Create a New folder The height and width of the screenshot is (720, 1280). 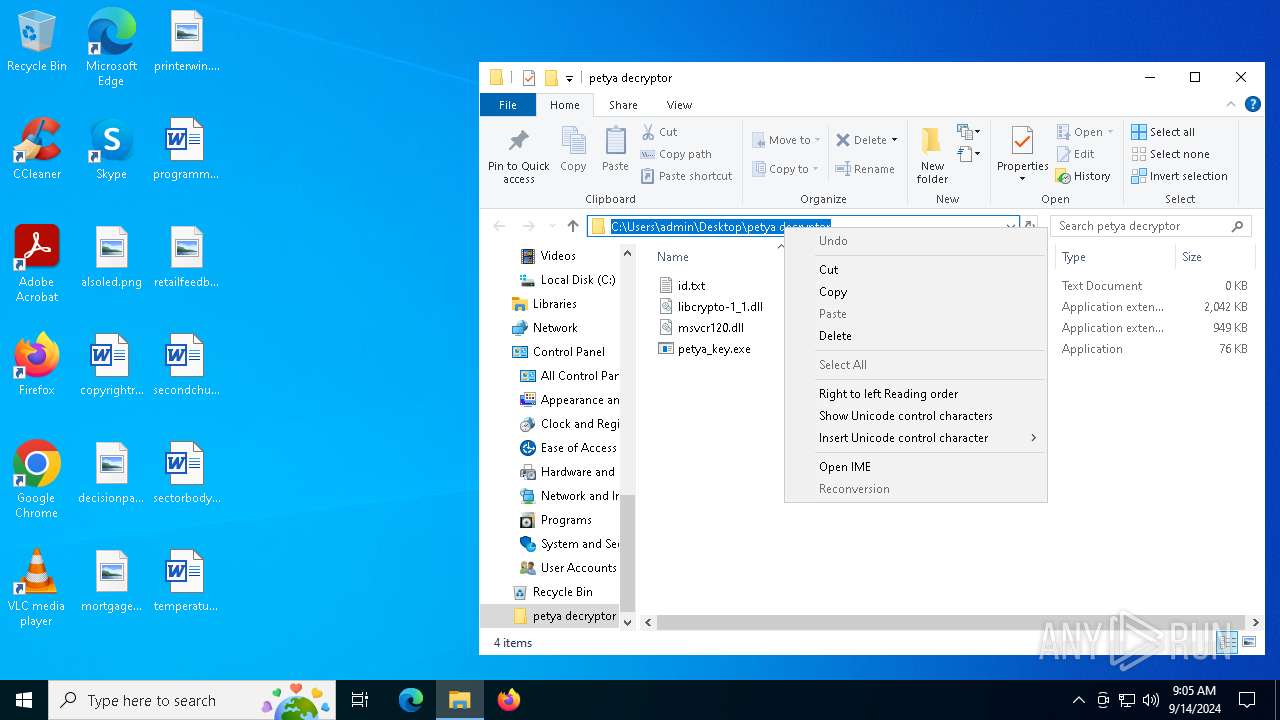(x=932, y=156)
